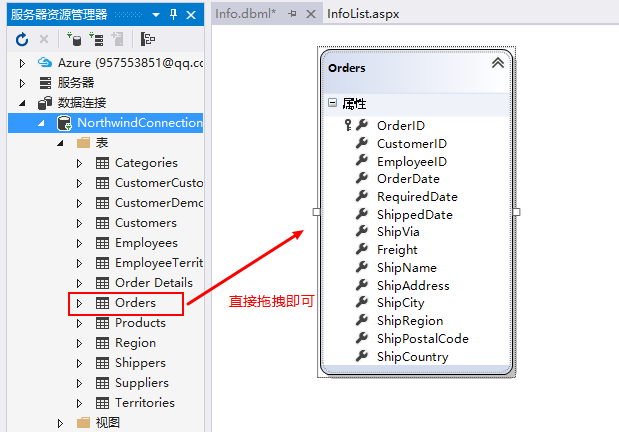
Task: Switch to the InfoList.aspx tab
Action: [363, 14]
